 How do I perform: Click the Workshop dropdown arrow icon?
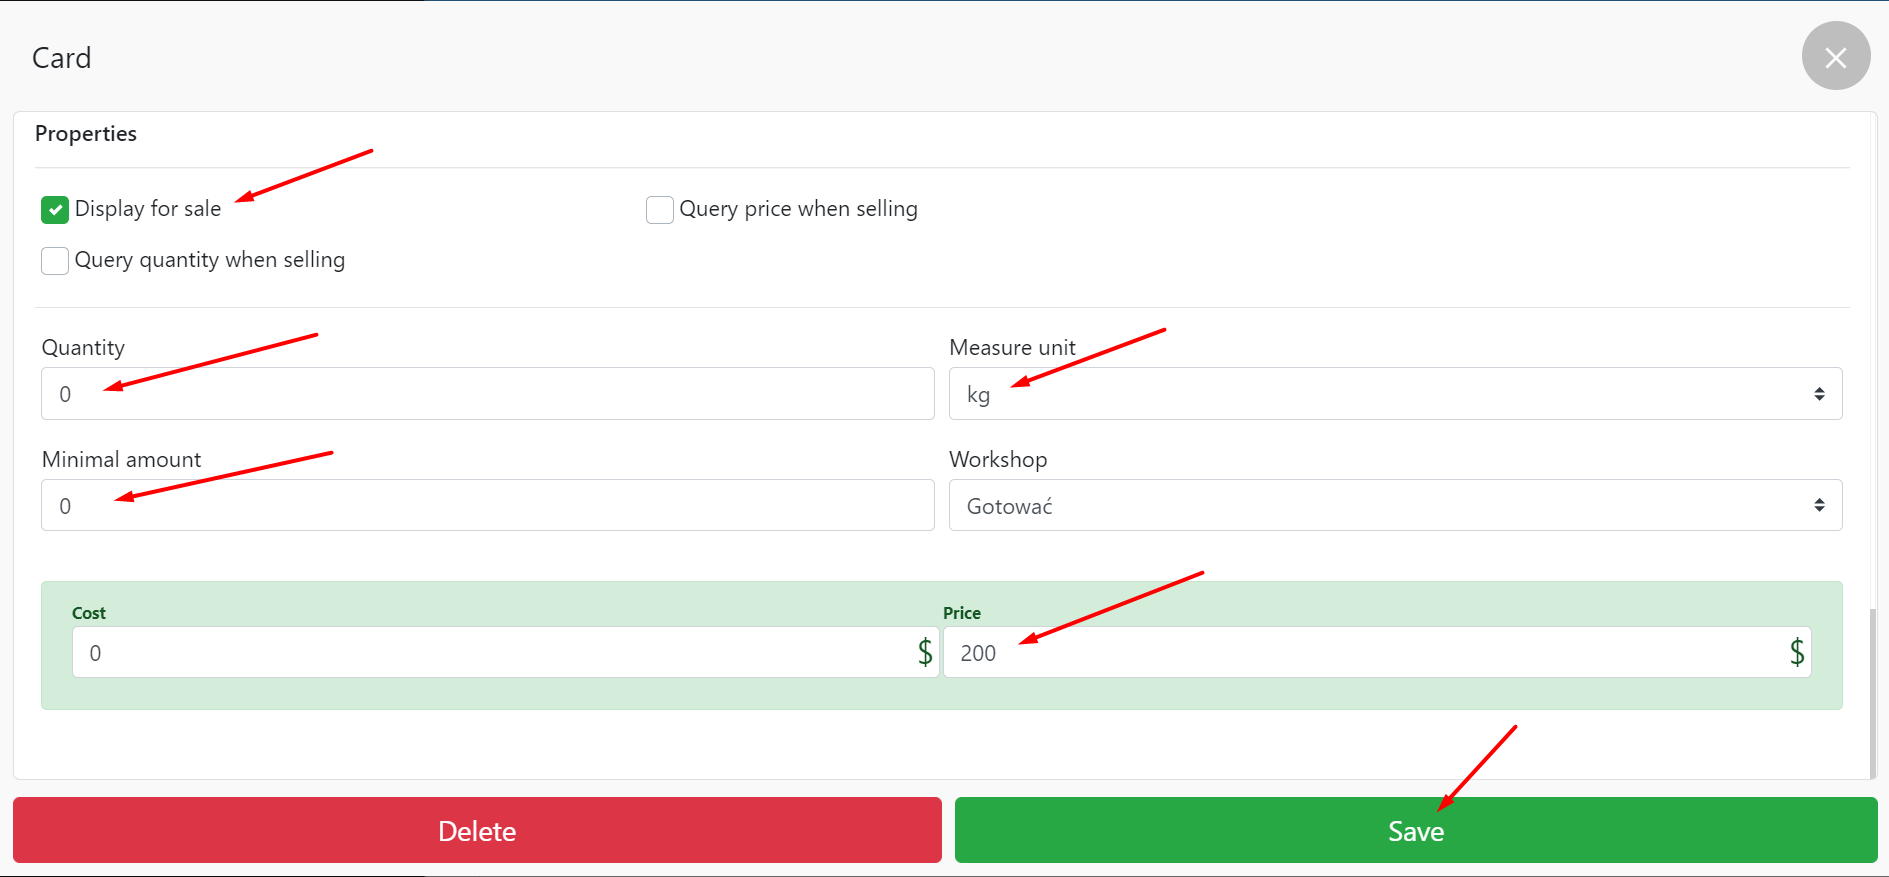tap(1819, 506)
